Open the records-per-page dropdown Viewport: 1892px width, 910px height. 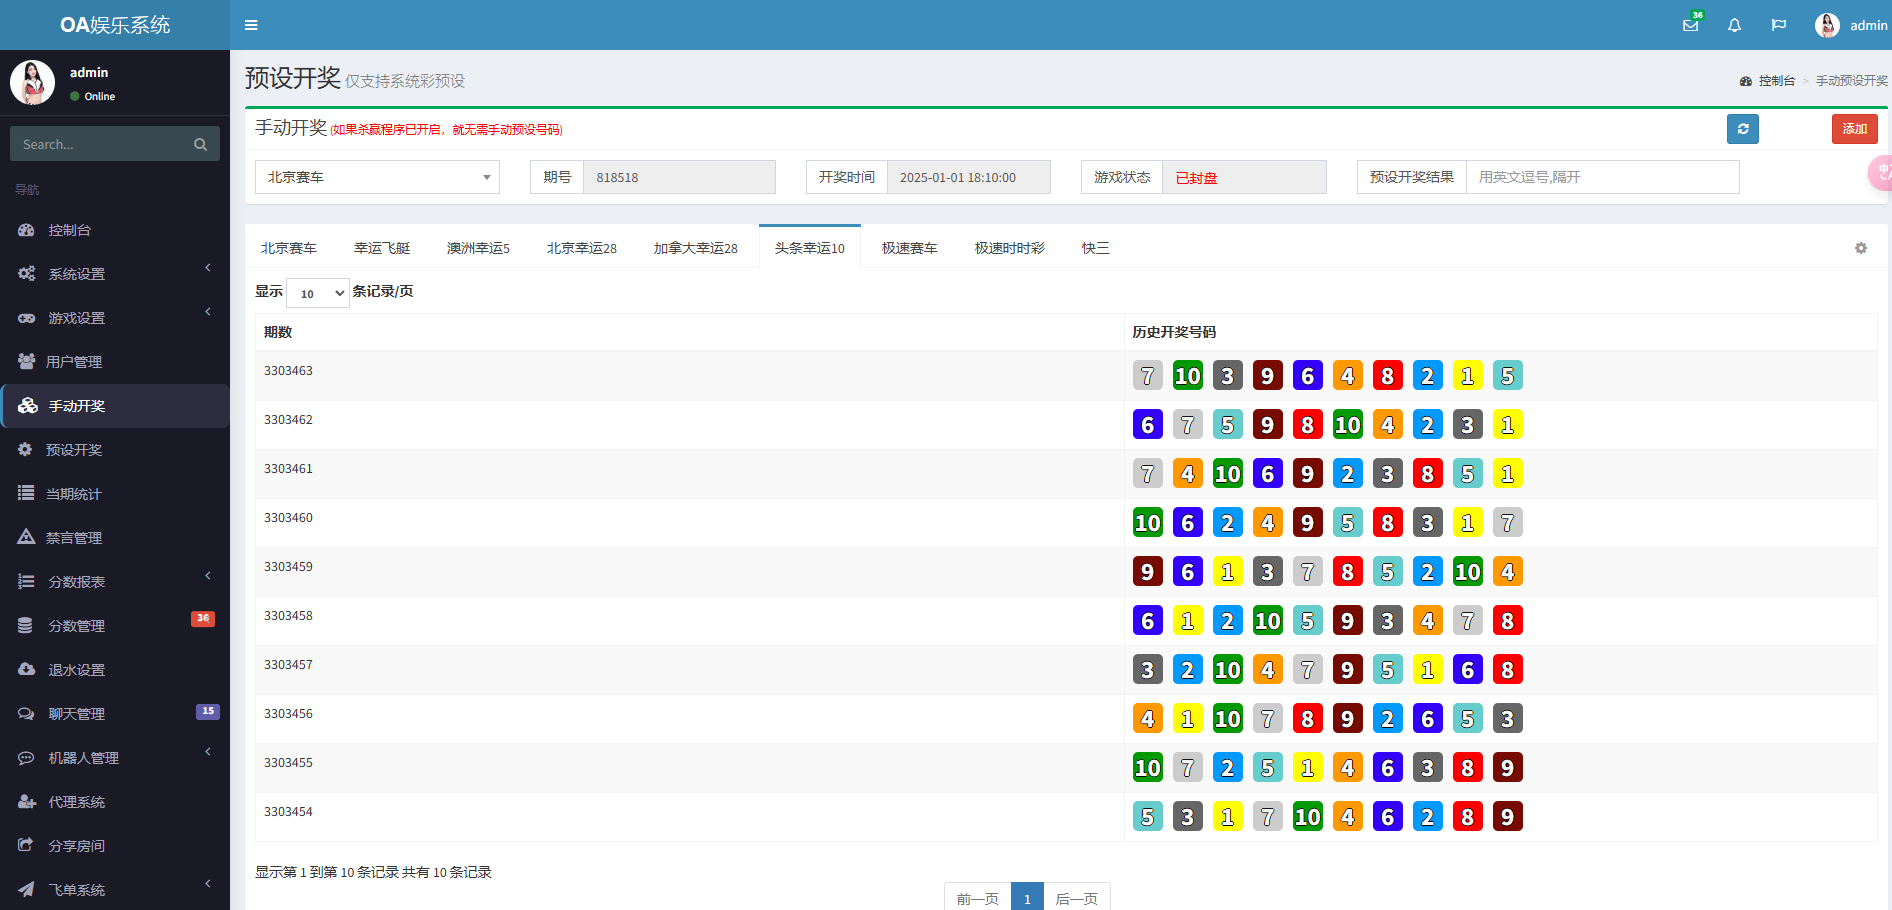[318, 293]
